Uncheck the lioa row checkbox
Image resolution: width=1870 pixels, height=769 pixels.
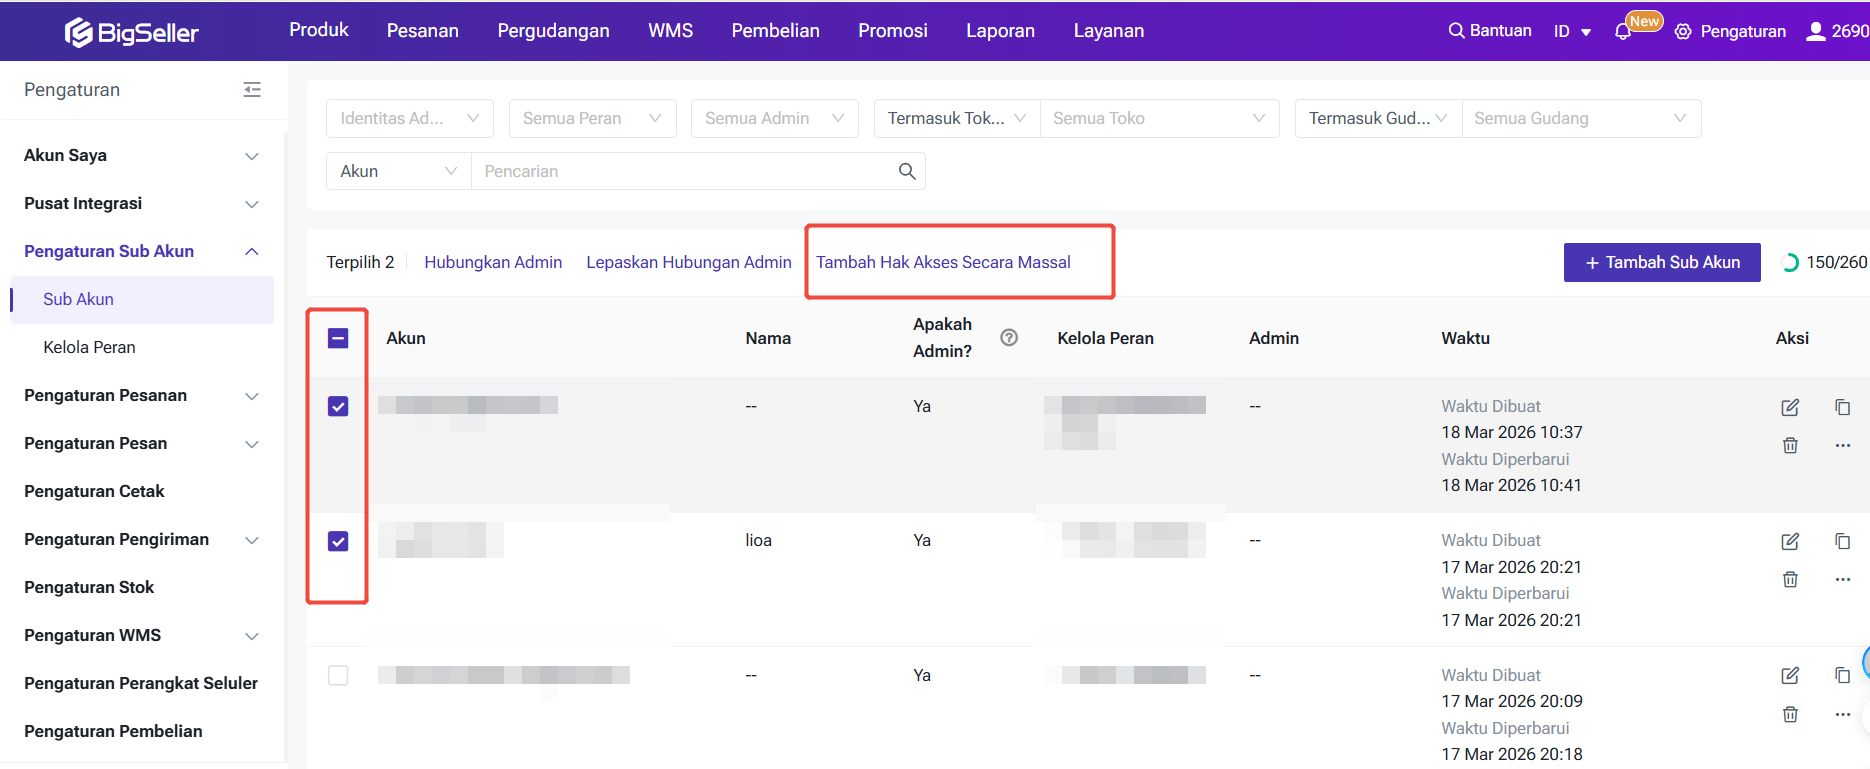pyautogui.click(x=338, y=541)
